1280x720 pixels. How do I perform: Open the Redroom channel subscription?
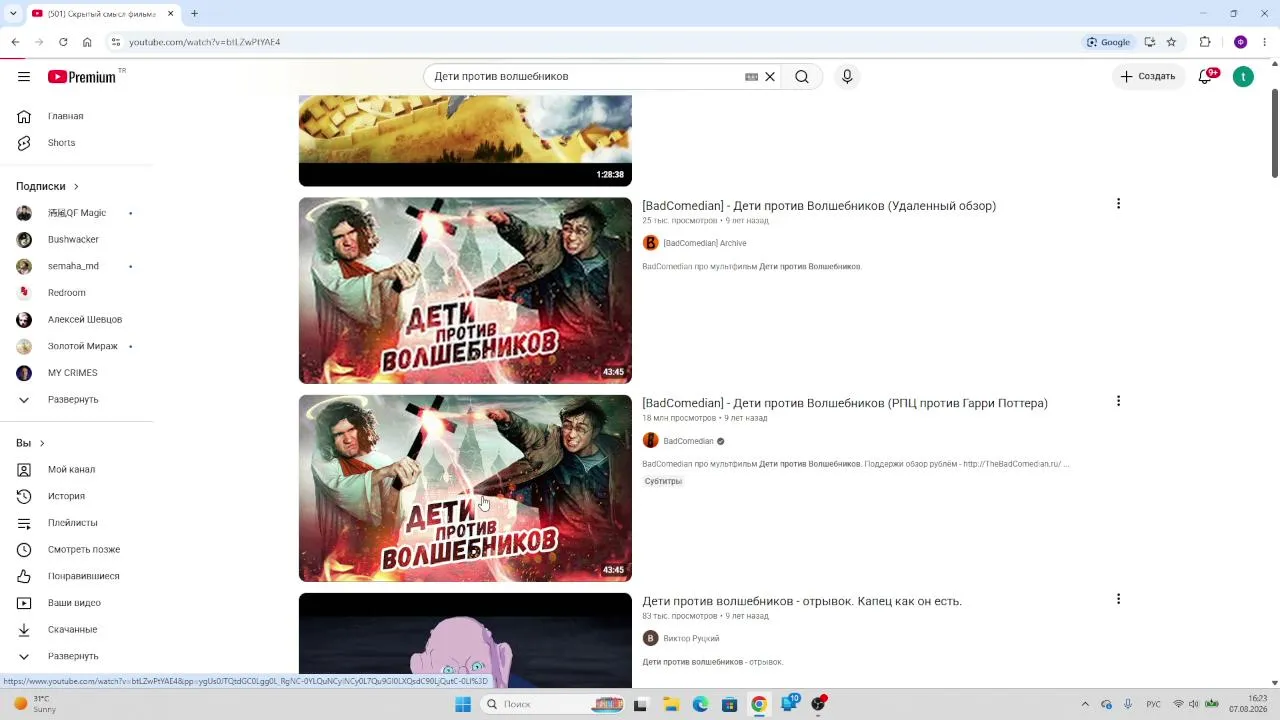click(x=67, y=293)
